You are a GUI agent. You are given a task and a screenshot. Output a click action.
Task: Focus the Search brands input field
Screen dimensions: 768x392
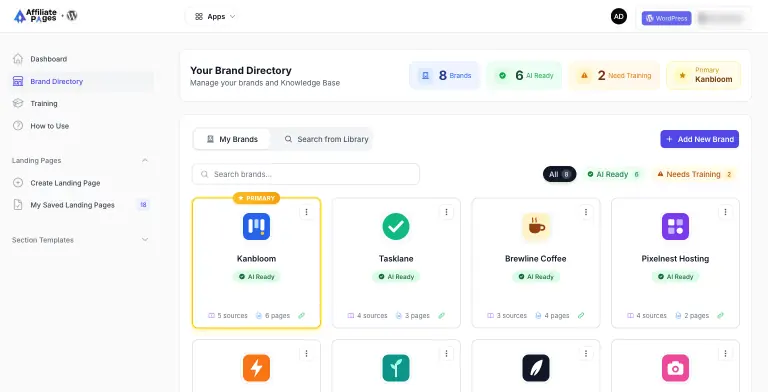(306, 174)
